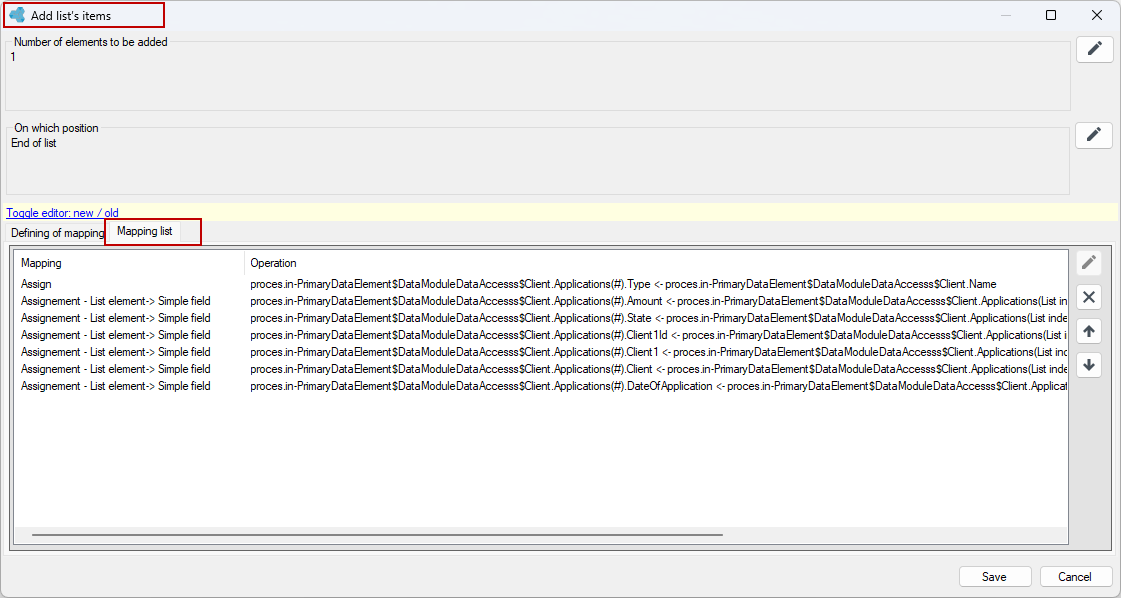Select the row mapping Applications(#).State
Image resolution: width=1121 pixels, height=598 pixels.
click(541, 318)
